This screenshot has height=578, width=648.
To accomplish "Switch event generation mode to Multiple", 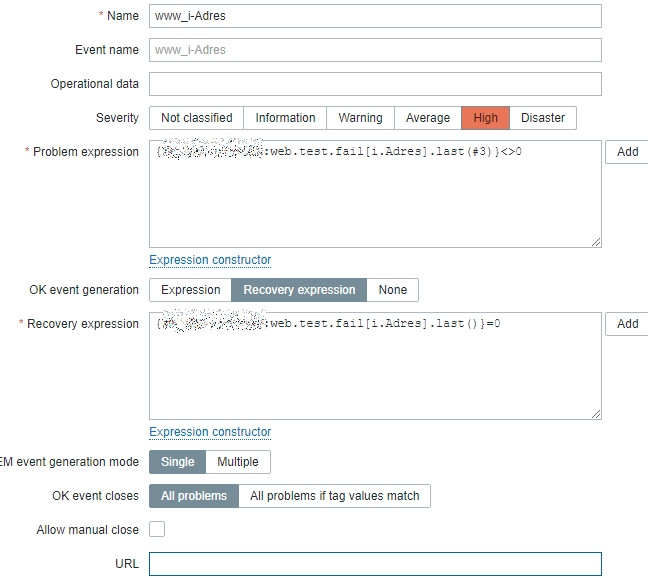I will [x=238, y=462].
